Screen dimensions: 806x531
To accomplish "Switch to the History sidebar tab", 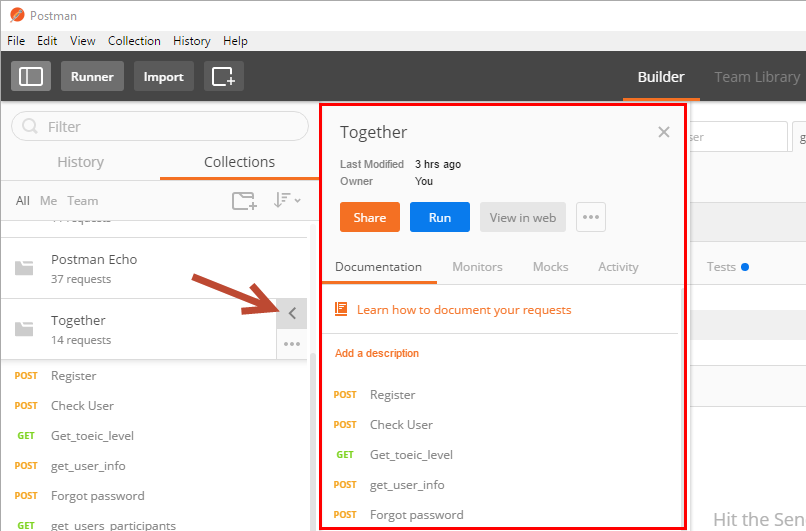I will pos(81,162).
